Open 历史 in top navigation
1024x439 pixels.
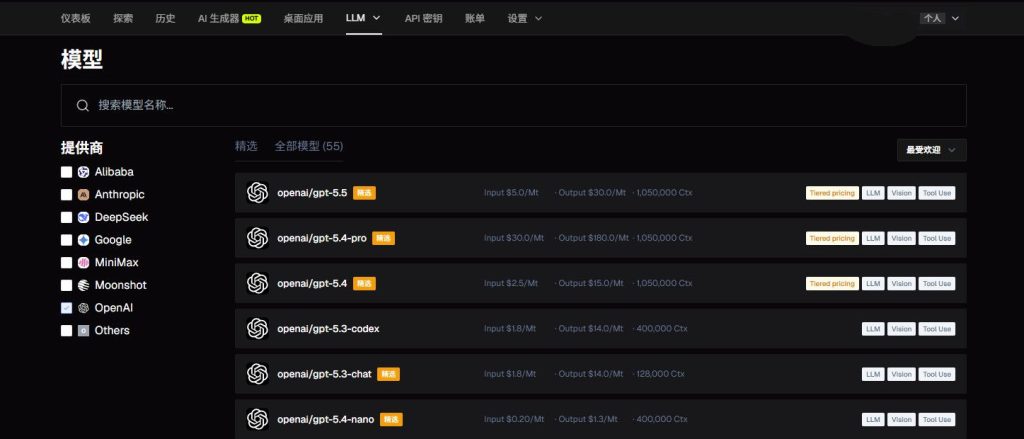(x=165, y=18)
